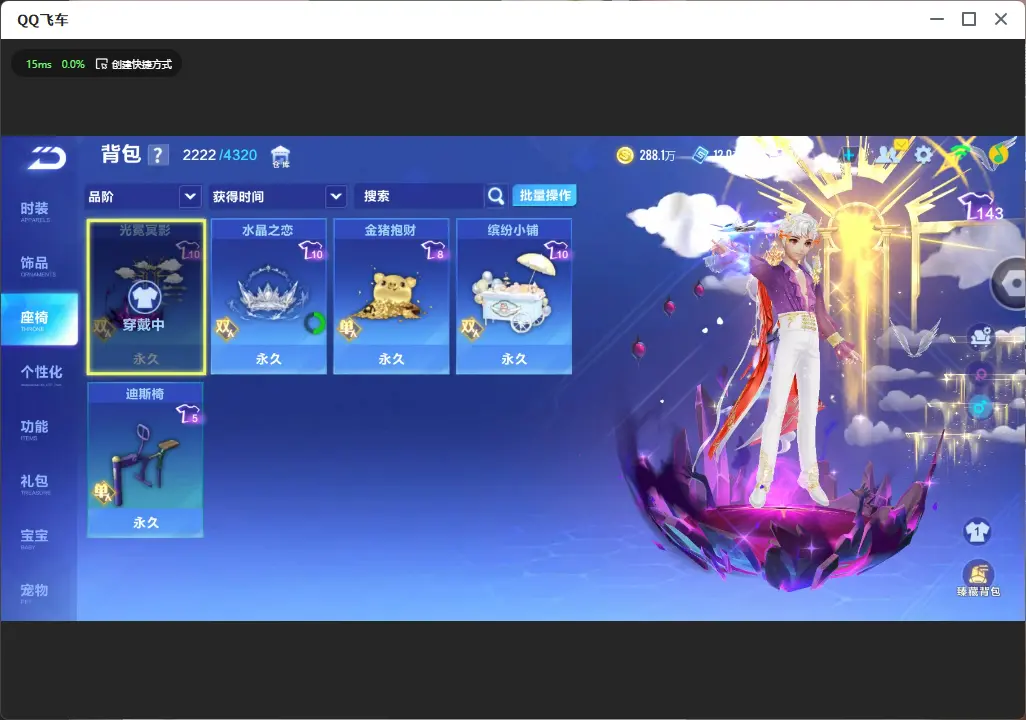
Task: Click the plus icon to add currency
Action: point(849,155)
